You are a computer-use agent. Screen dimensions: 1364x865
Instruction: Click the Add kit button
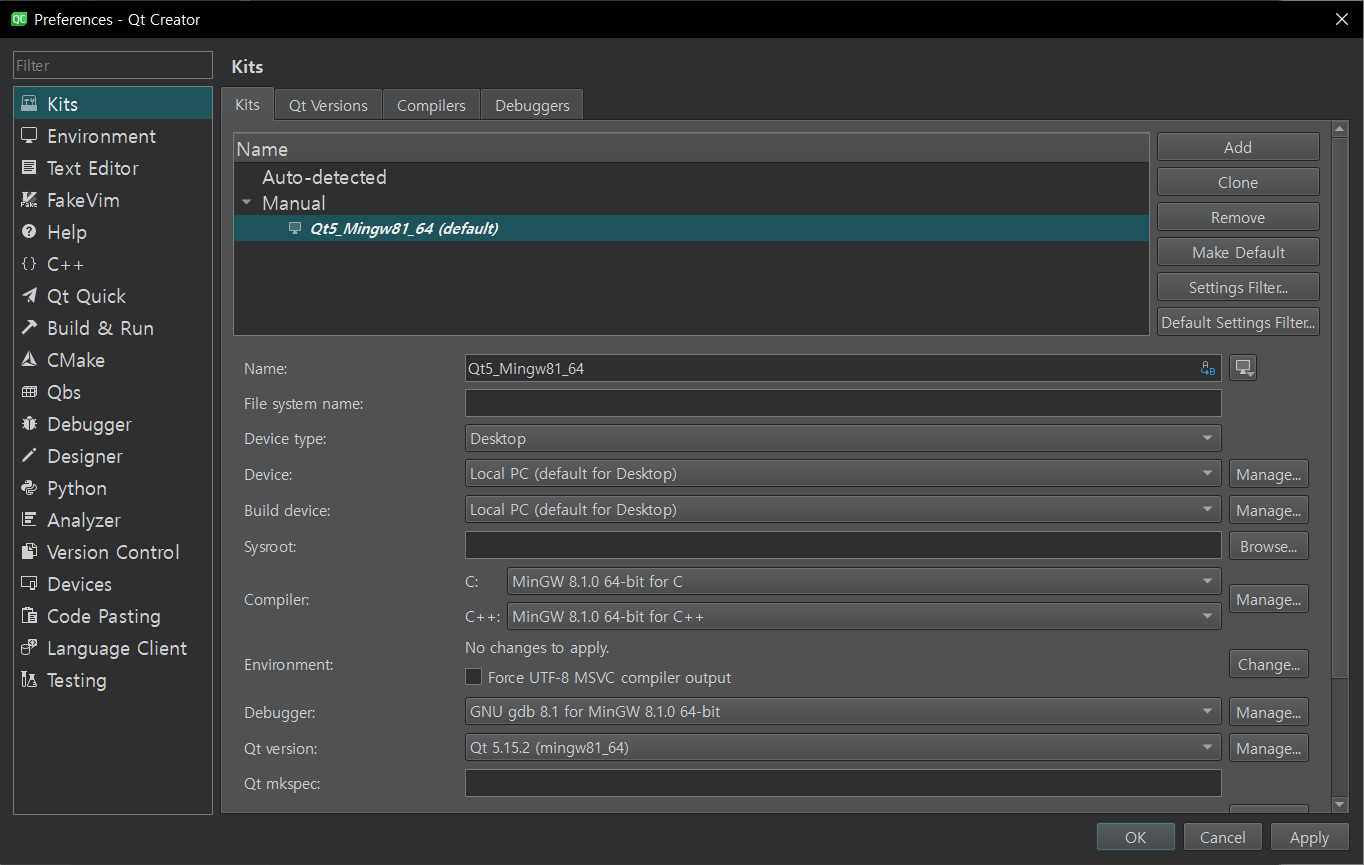1238,147
